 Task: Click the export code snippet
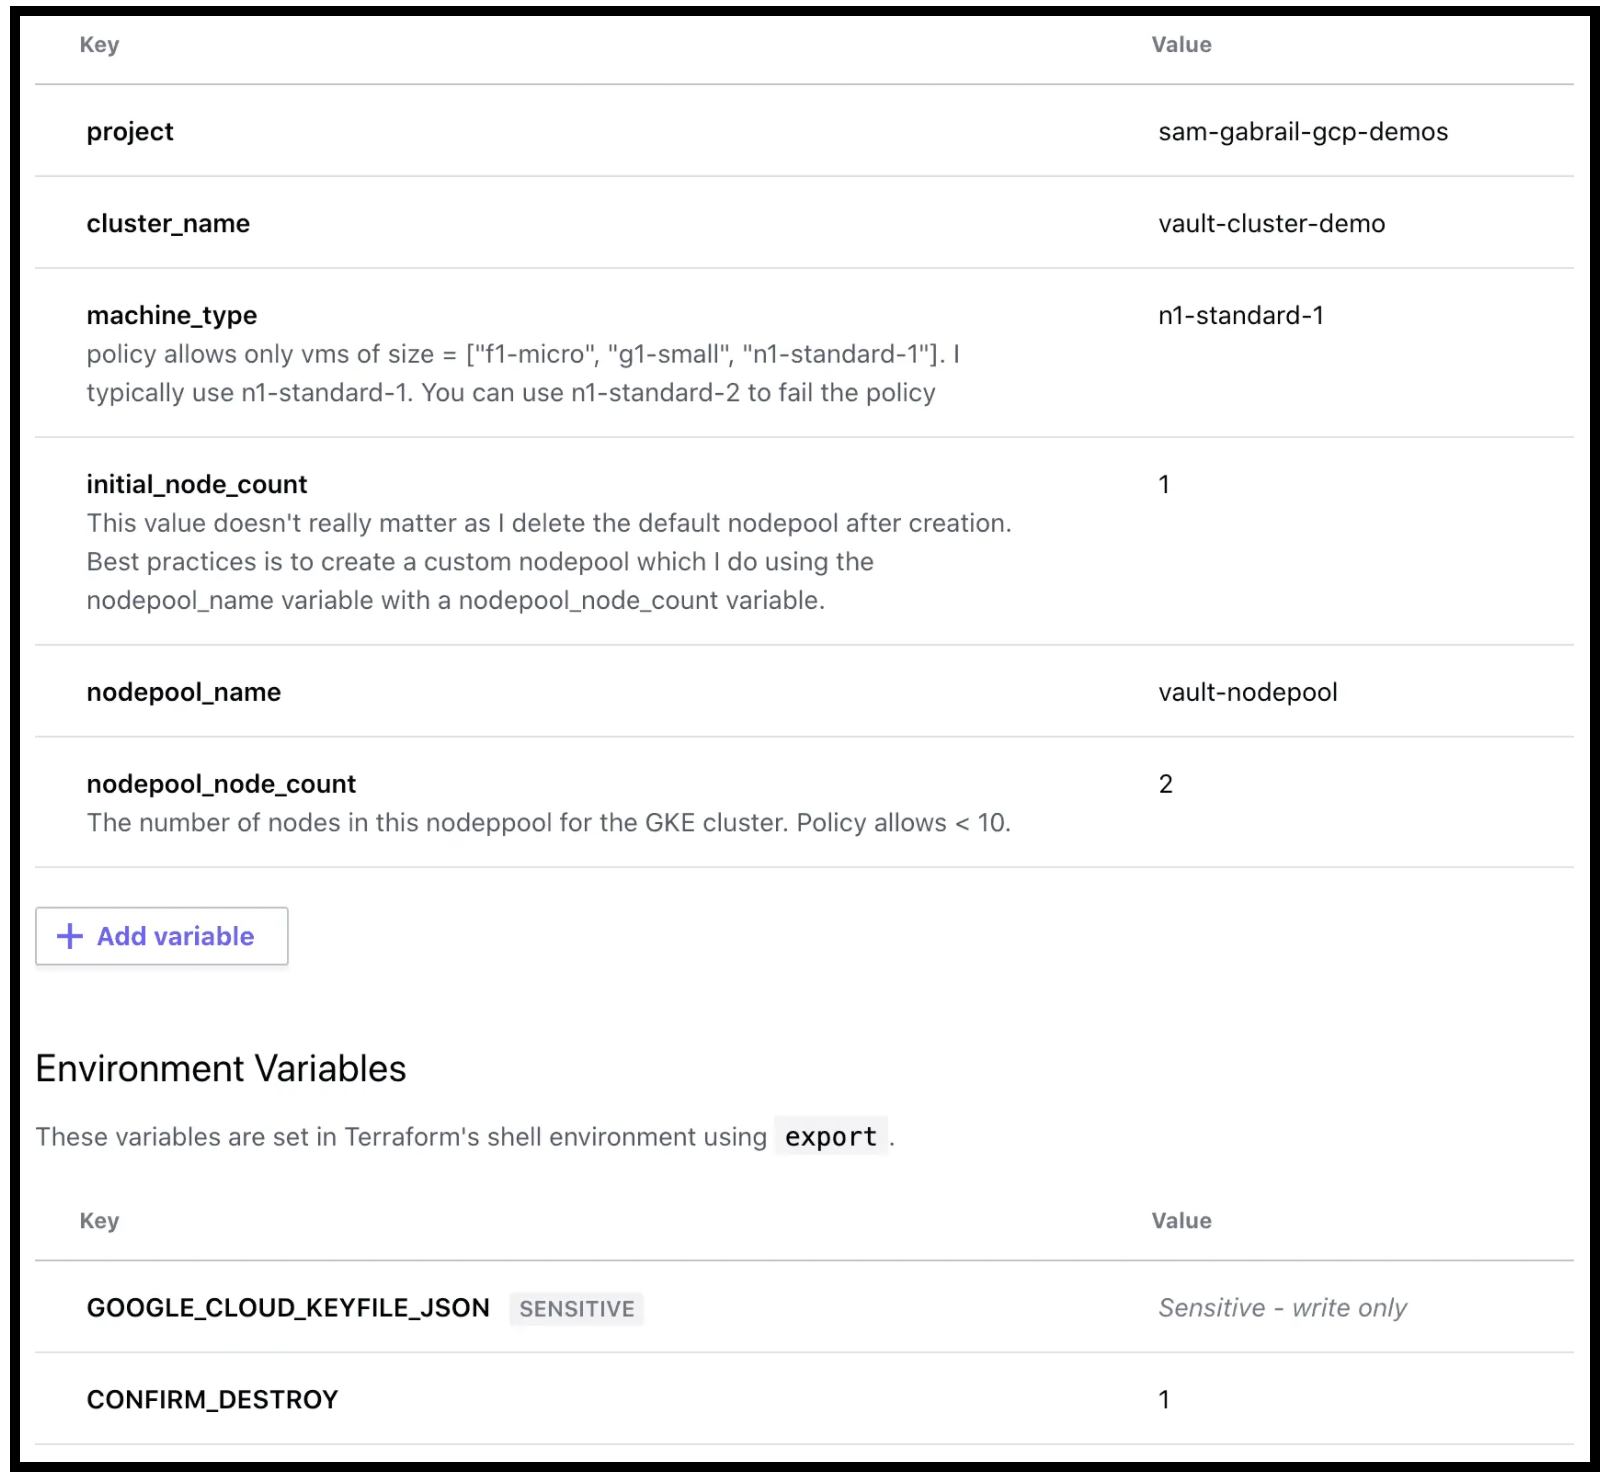tap(830, 1137)
